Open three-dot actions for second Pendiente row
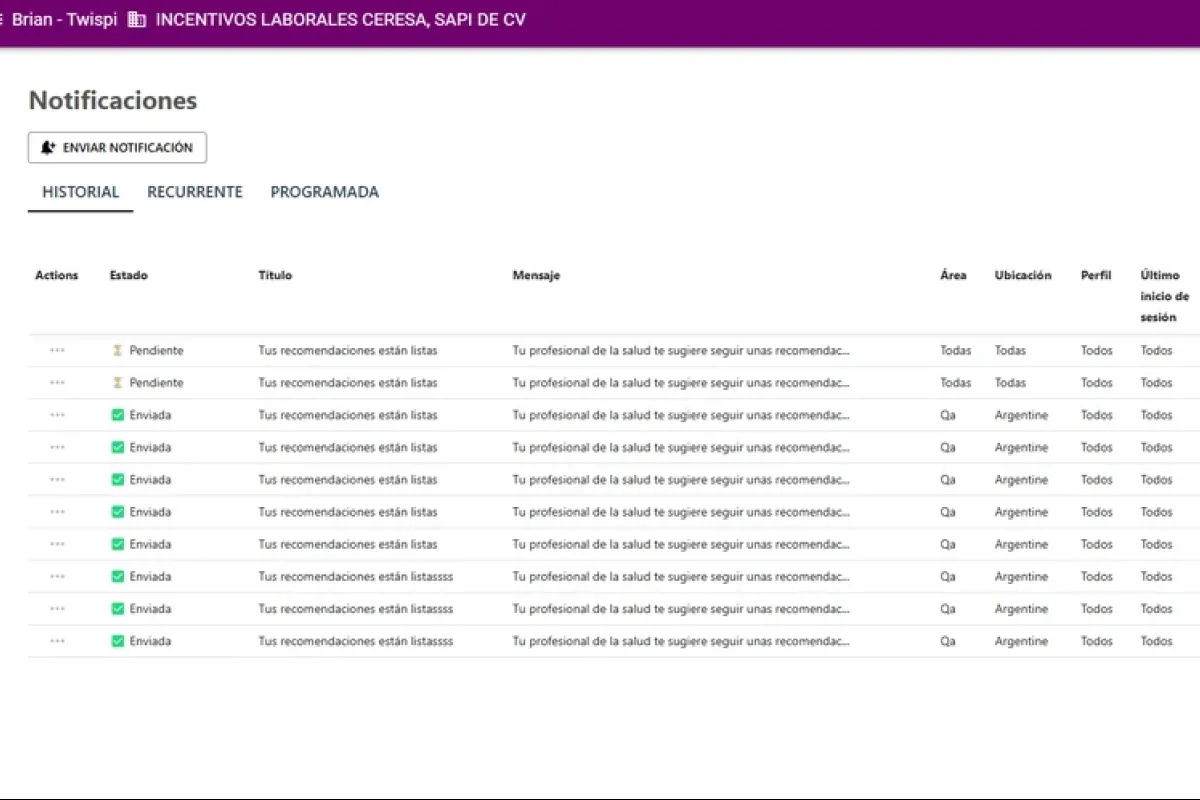 pyautogui.click(x=57, y=383)
